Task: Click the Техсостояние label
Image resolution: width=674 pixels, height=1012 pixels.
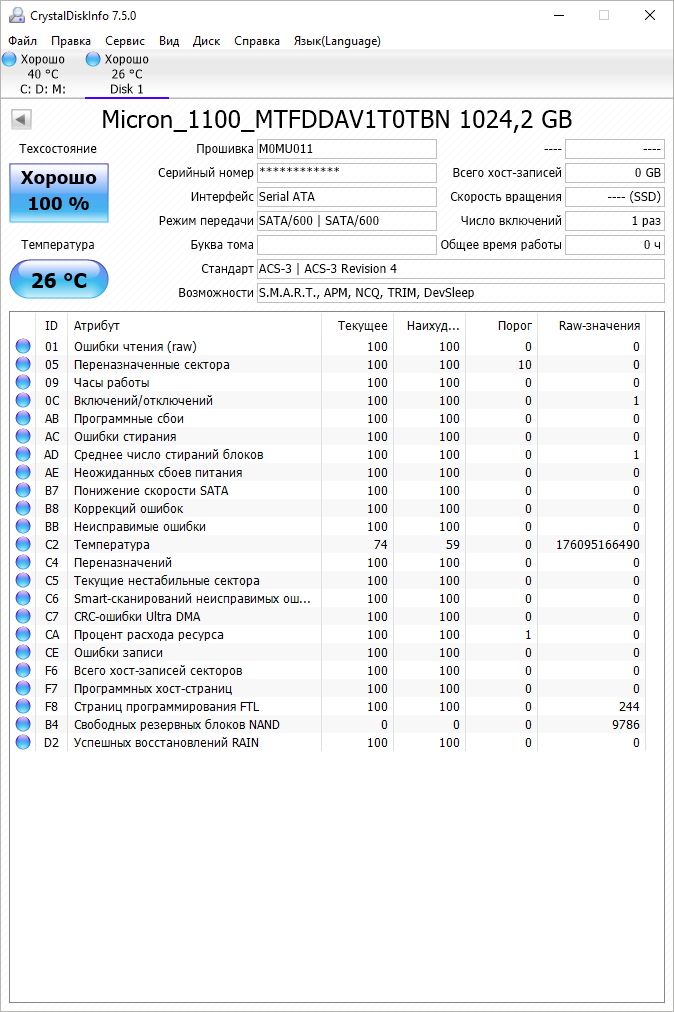Action: [58, 149]
